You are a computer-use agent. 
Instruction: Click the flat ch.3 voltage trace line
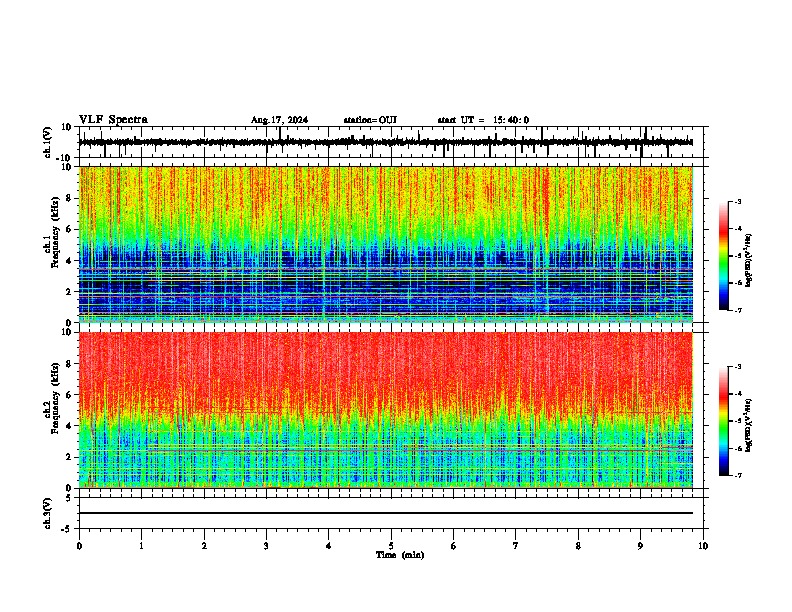coord(386,513)
